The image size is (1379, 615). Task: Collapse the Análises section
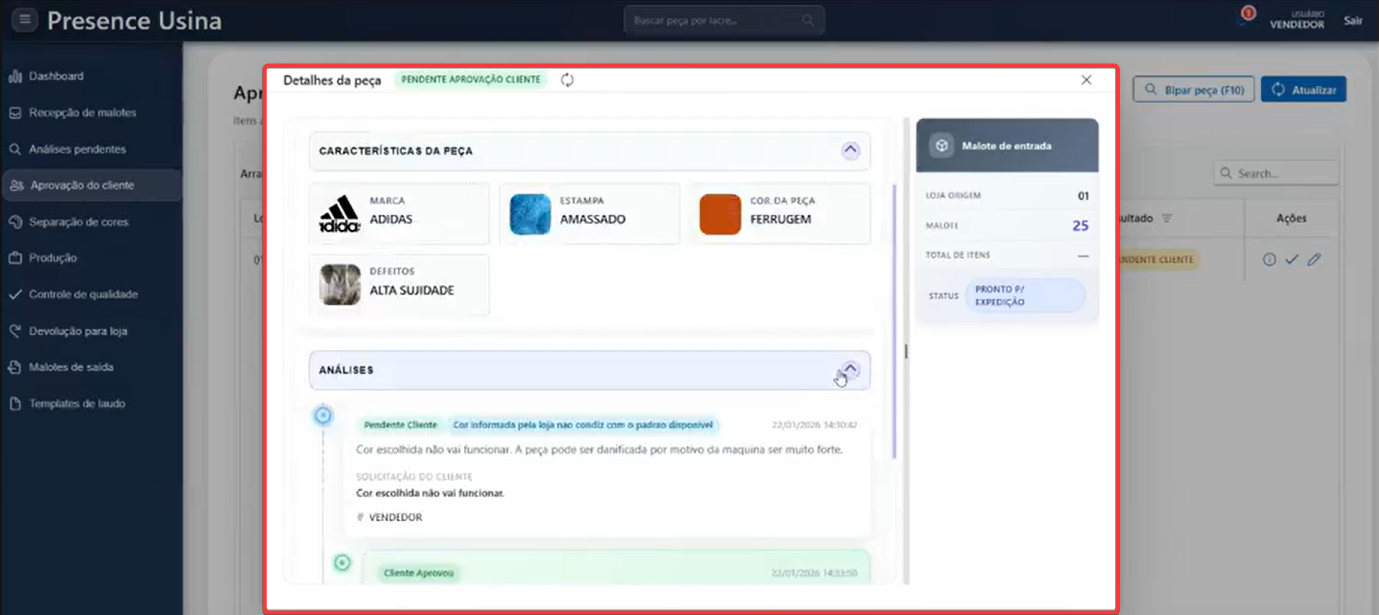pos(850,369)
